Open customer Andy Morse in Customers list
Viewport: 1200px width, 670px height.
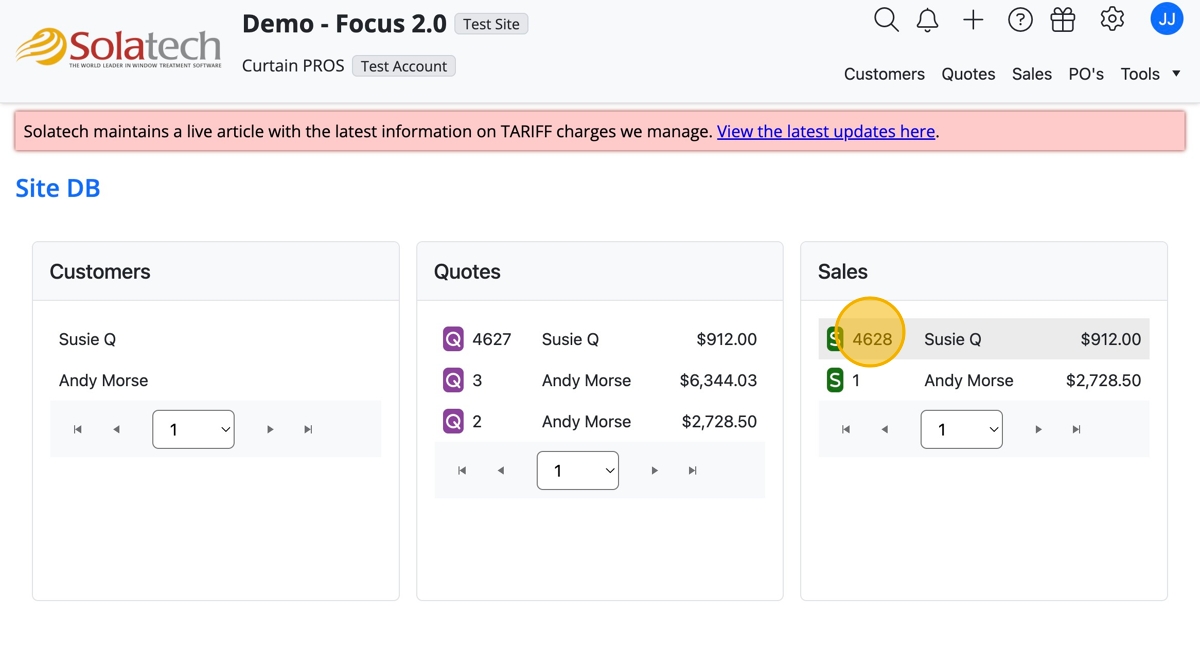click(103, 381)
